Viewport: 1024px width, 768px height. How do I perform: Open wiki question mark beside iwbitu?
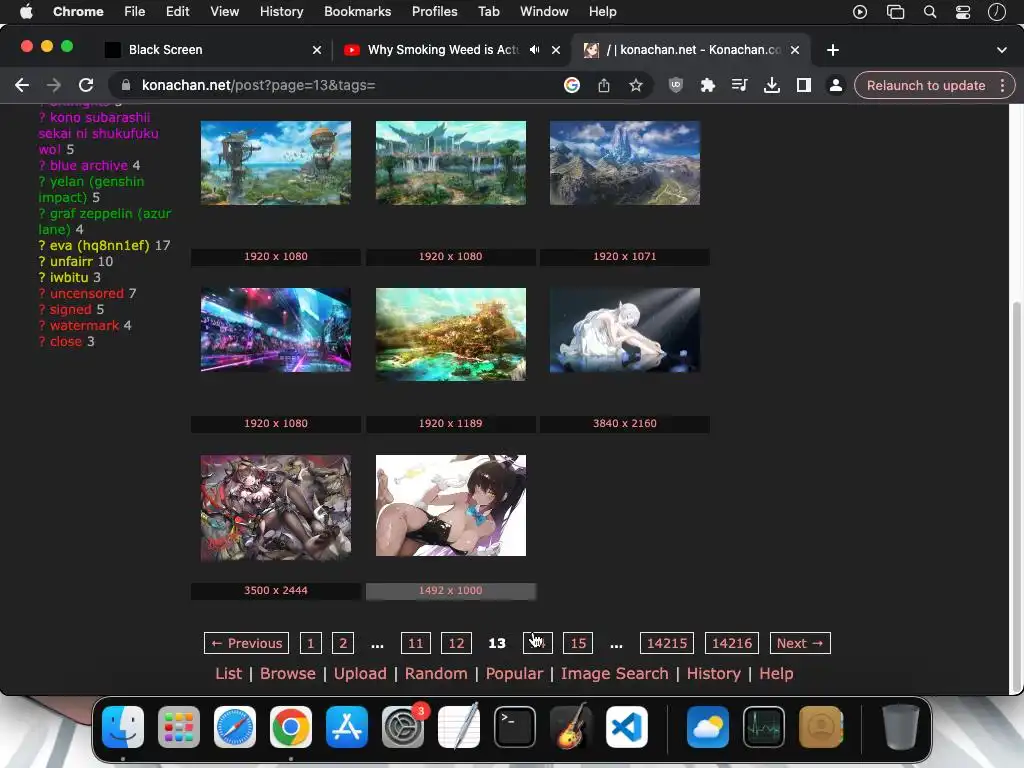[x=42, y=278]
